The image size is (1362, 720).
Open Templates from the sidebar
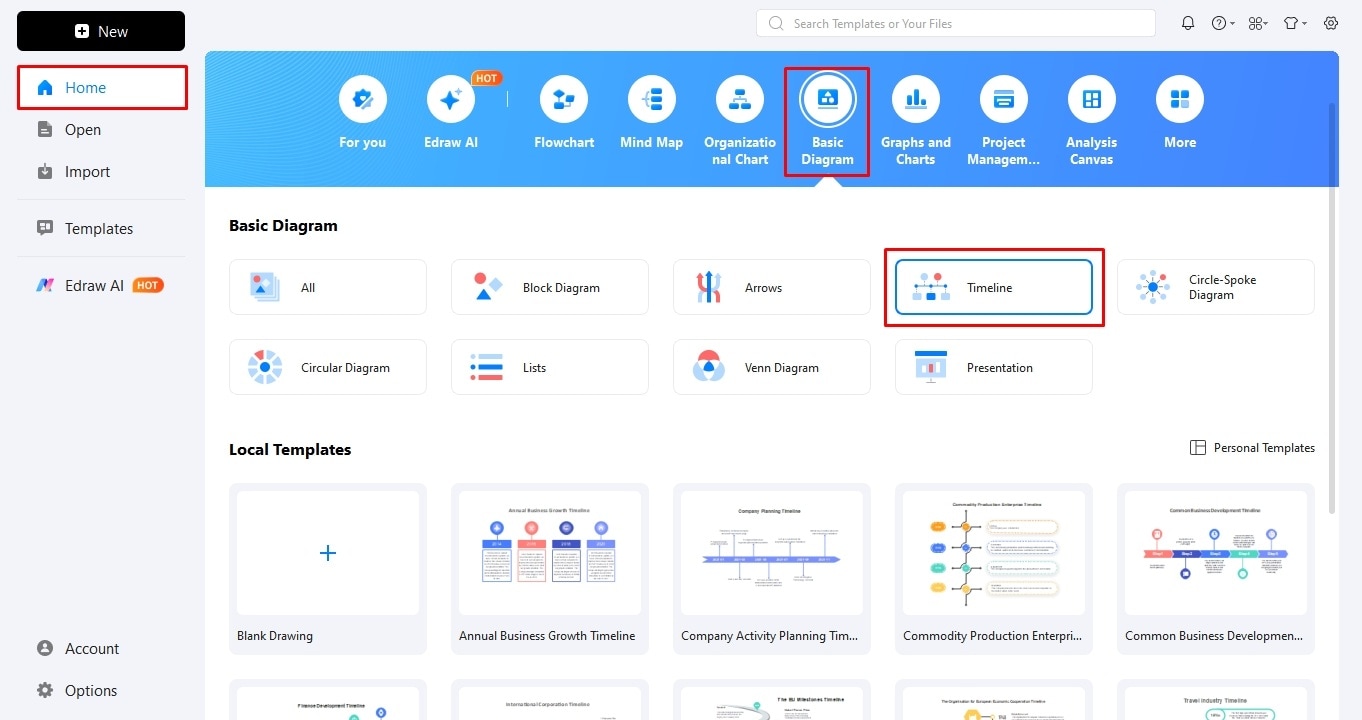coord(101,229)
